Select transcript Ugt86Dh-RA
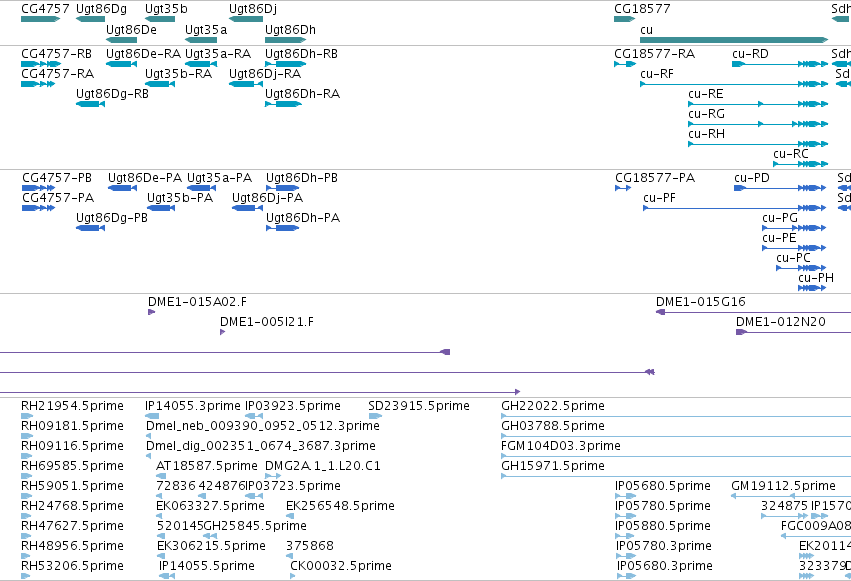This screenshot has width=851, height=581. click(x=302, y=94)
